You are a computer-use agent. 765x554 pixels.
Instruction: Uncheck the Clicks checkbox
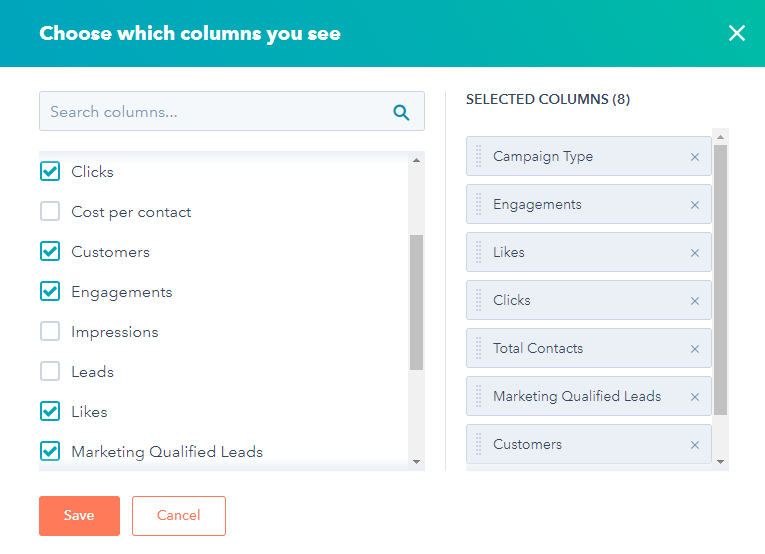pos(50,172)
